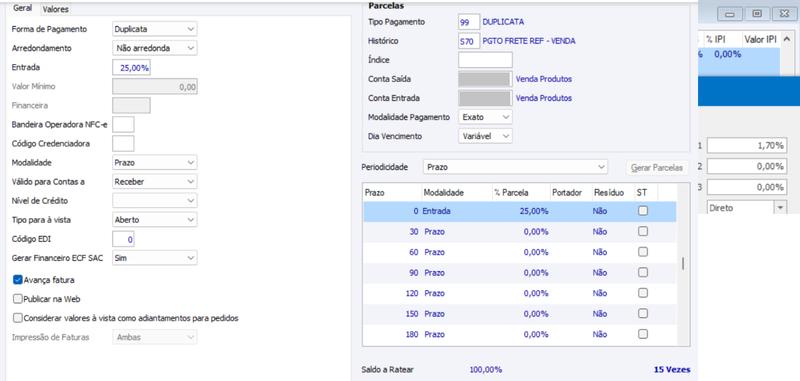
Task: Maximize the background window
Action: (x=757, y=14)
